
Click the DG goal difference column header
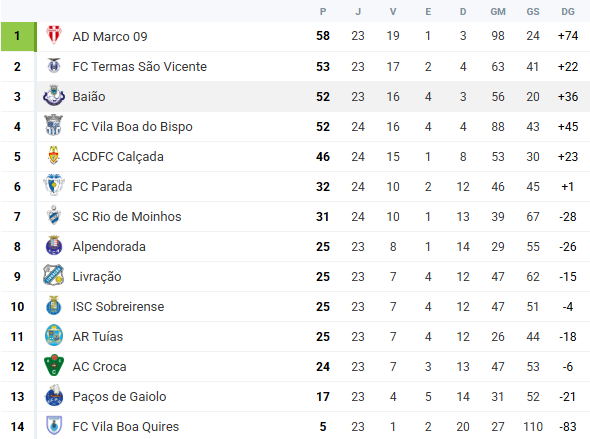coord(568,12)
